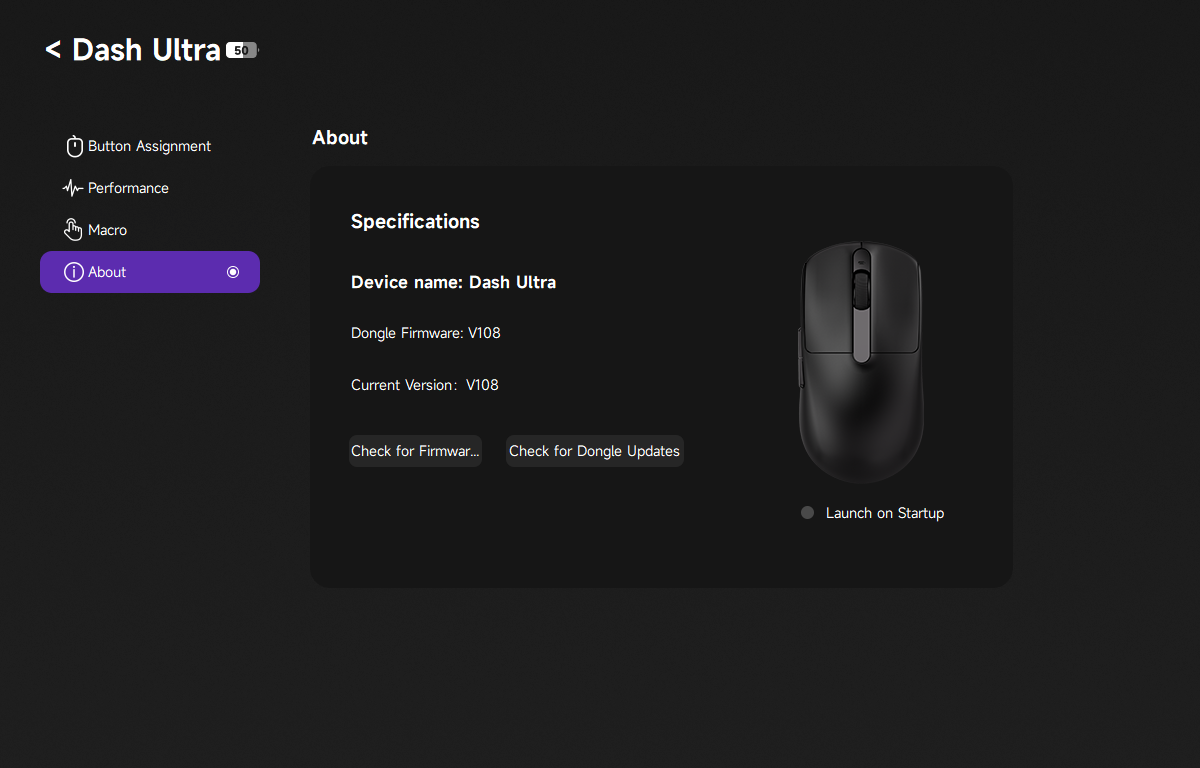Select the About sidebar item

click(150, 272)
